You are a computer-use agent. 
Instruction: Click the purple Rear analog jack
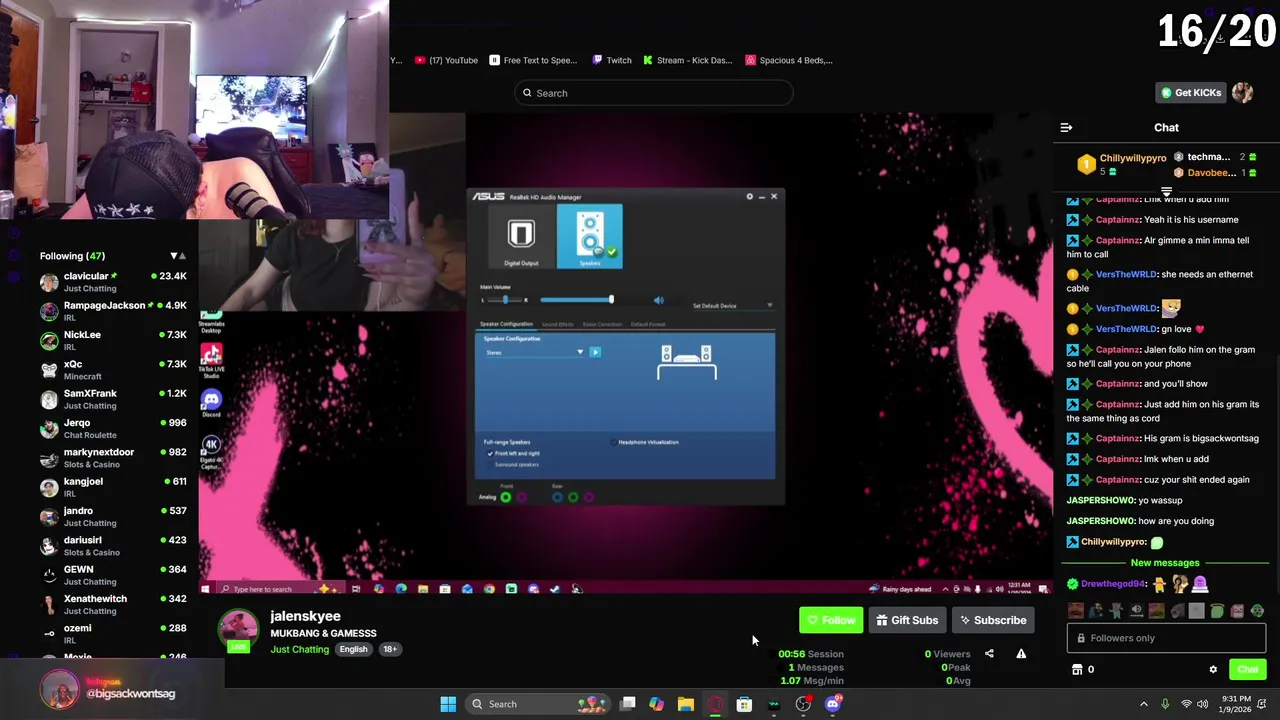[x=589, y=497]
